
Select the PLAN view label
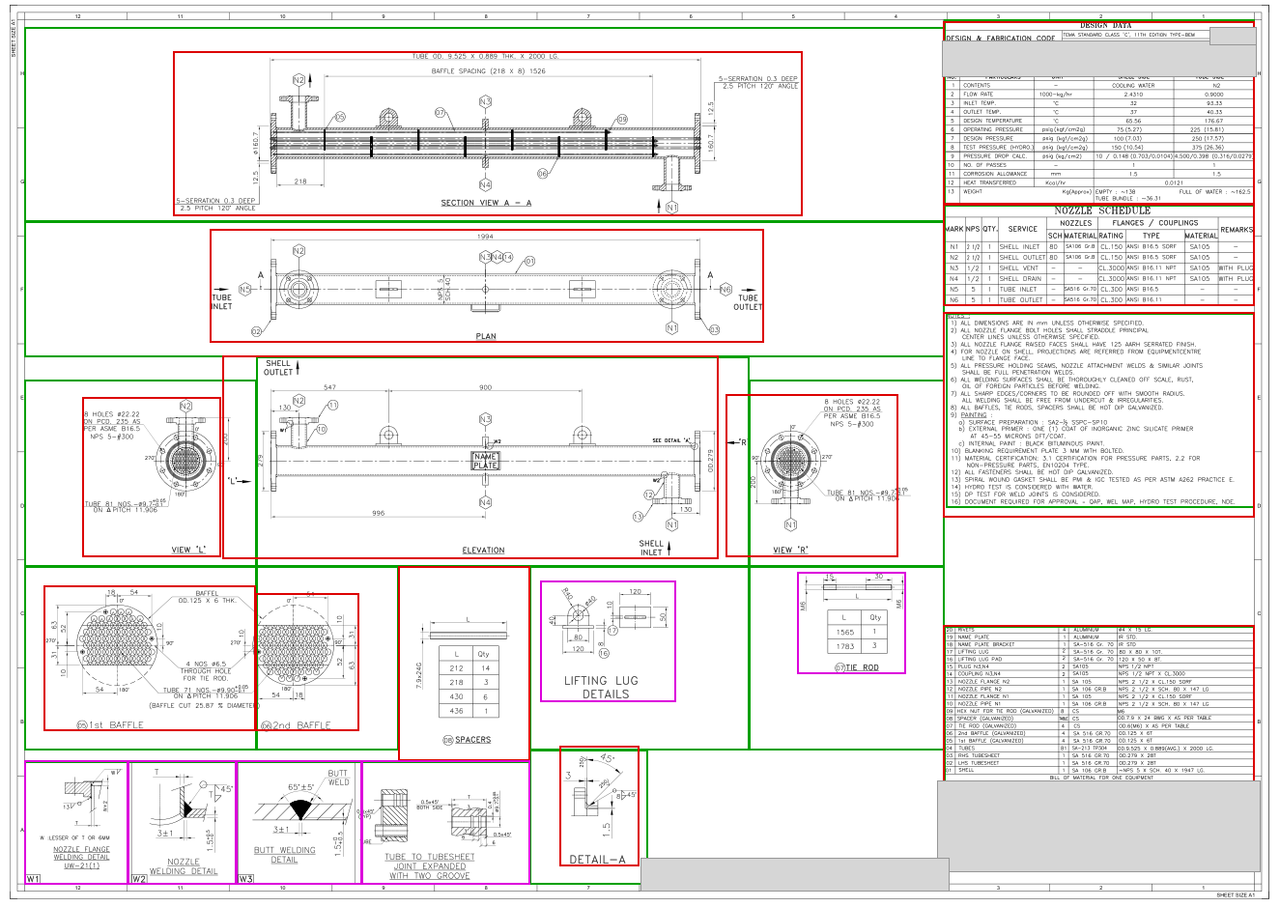coord(486,337)
